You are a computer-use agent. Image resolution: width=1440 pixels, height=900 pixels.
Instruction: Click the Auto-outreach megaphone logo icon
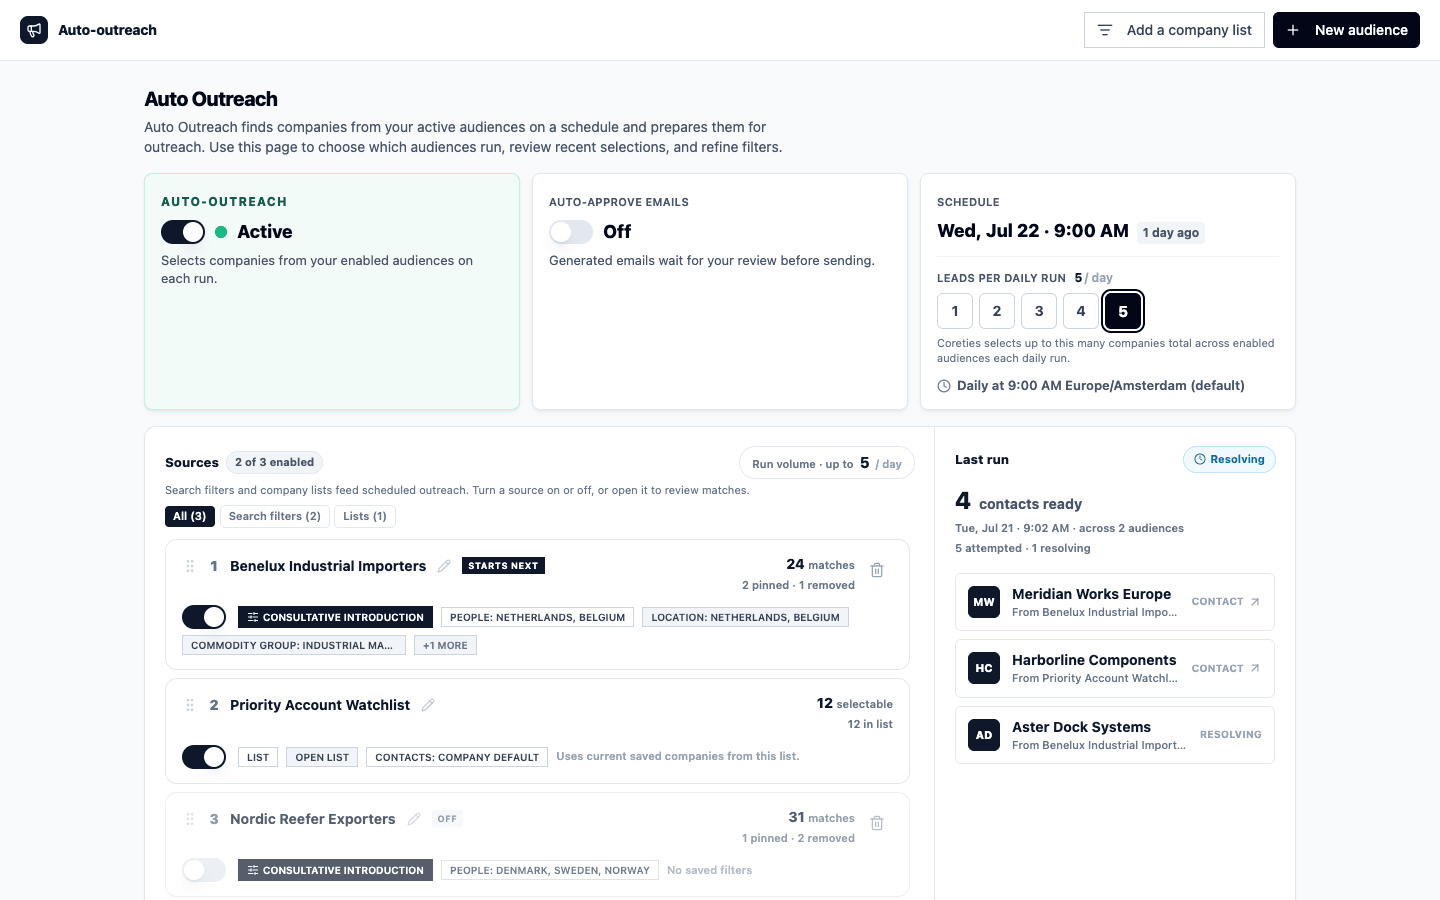[x=34, y=30]
